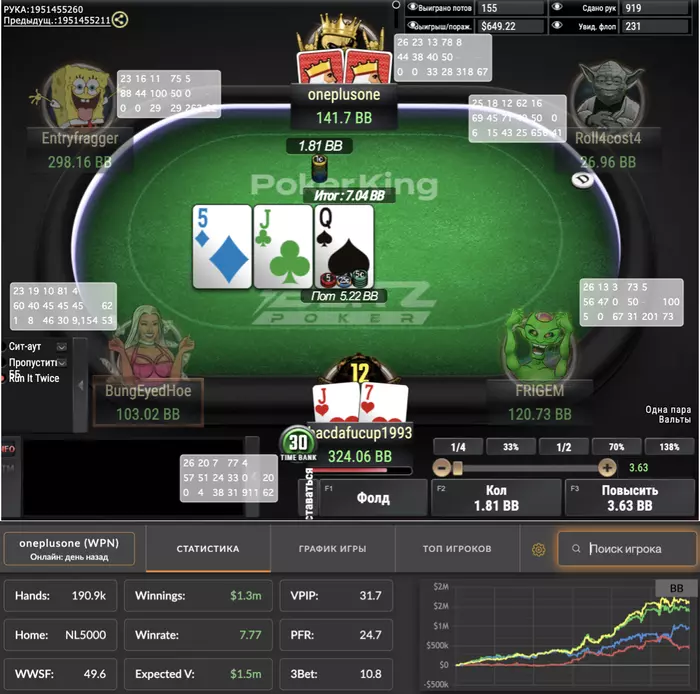Click the Фолд button
The height and width of the screenshot is (694, 700).
[x=373, y=498]
